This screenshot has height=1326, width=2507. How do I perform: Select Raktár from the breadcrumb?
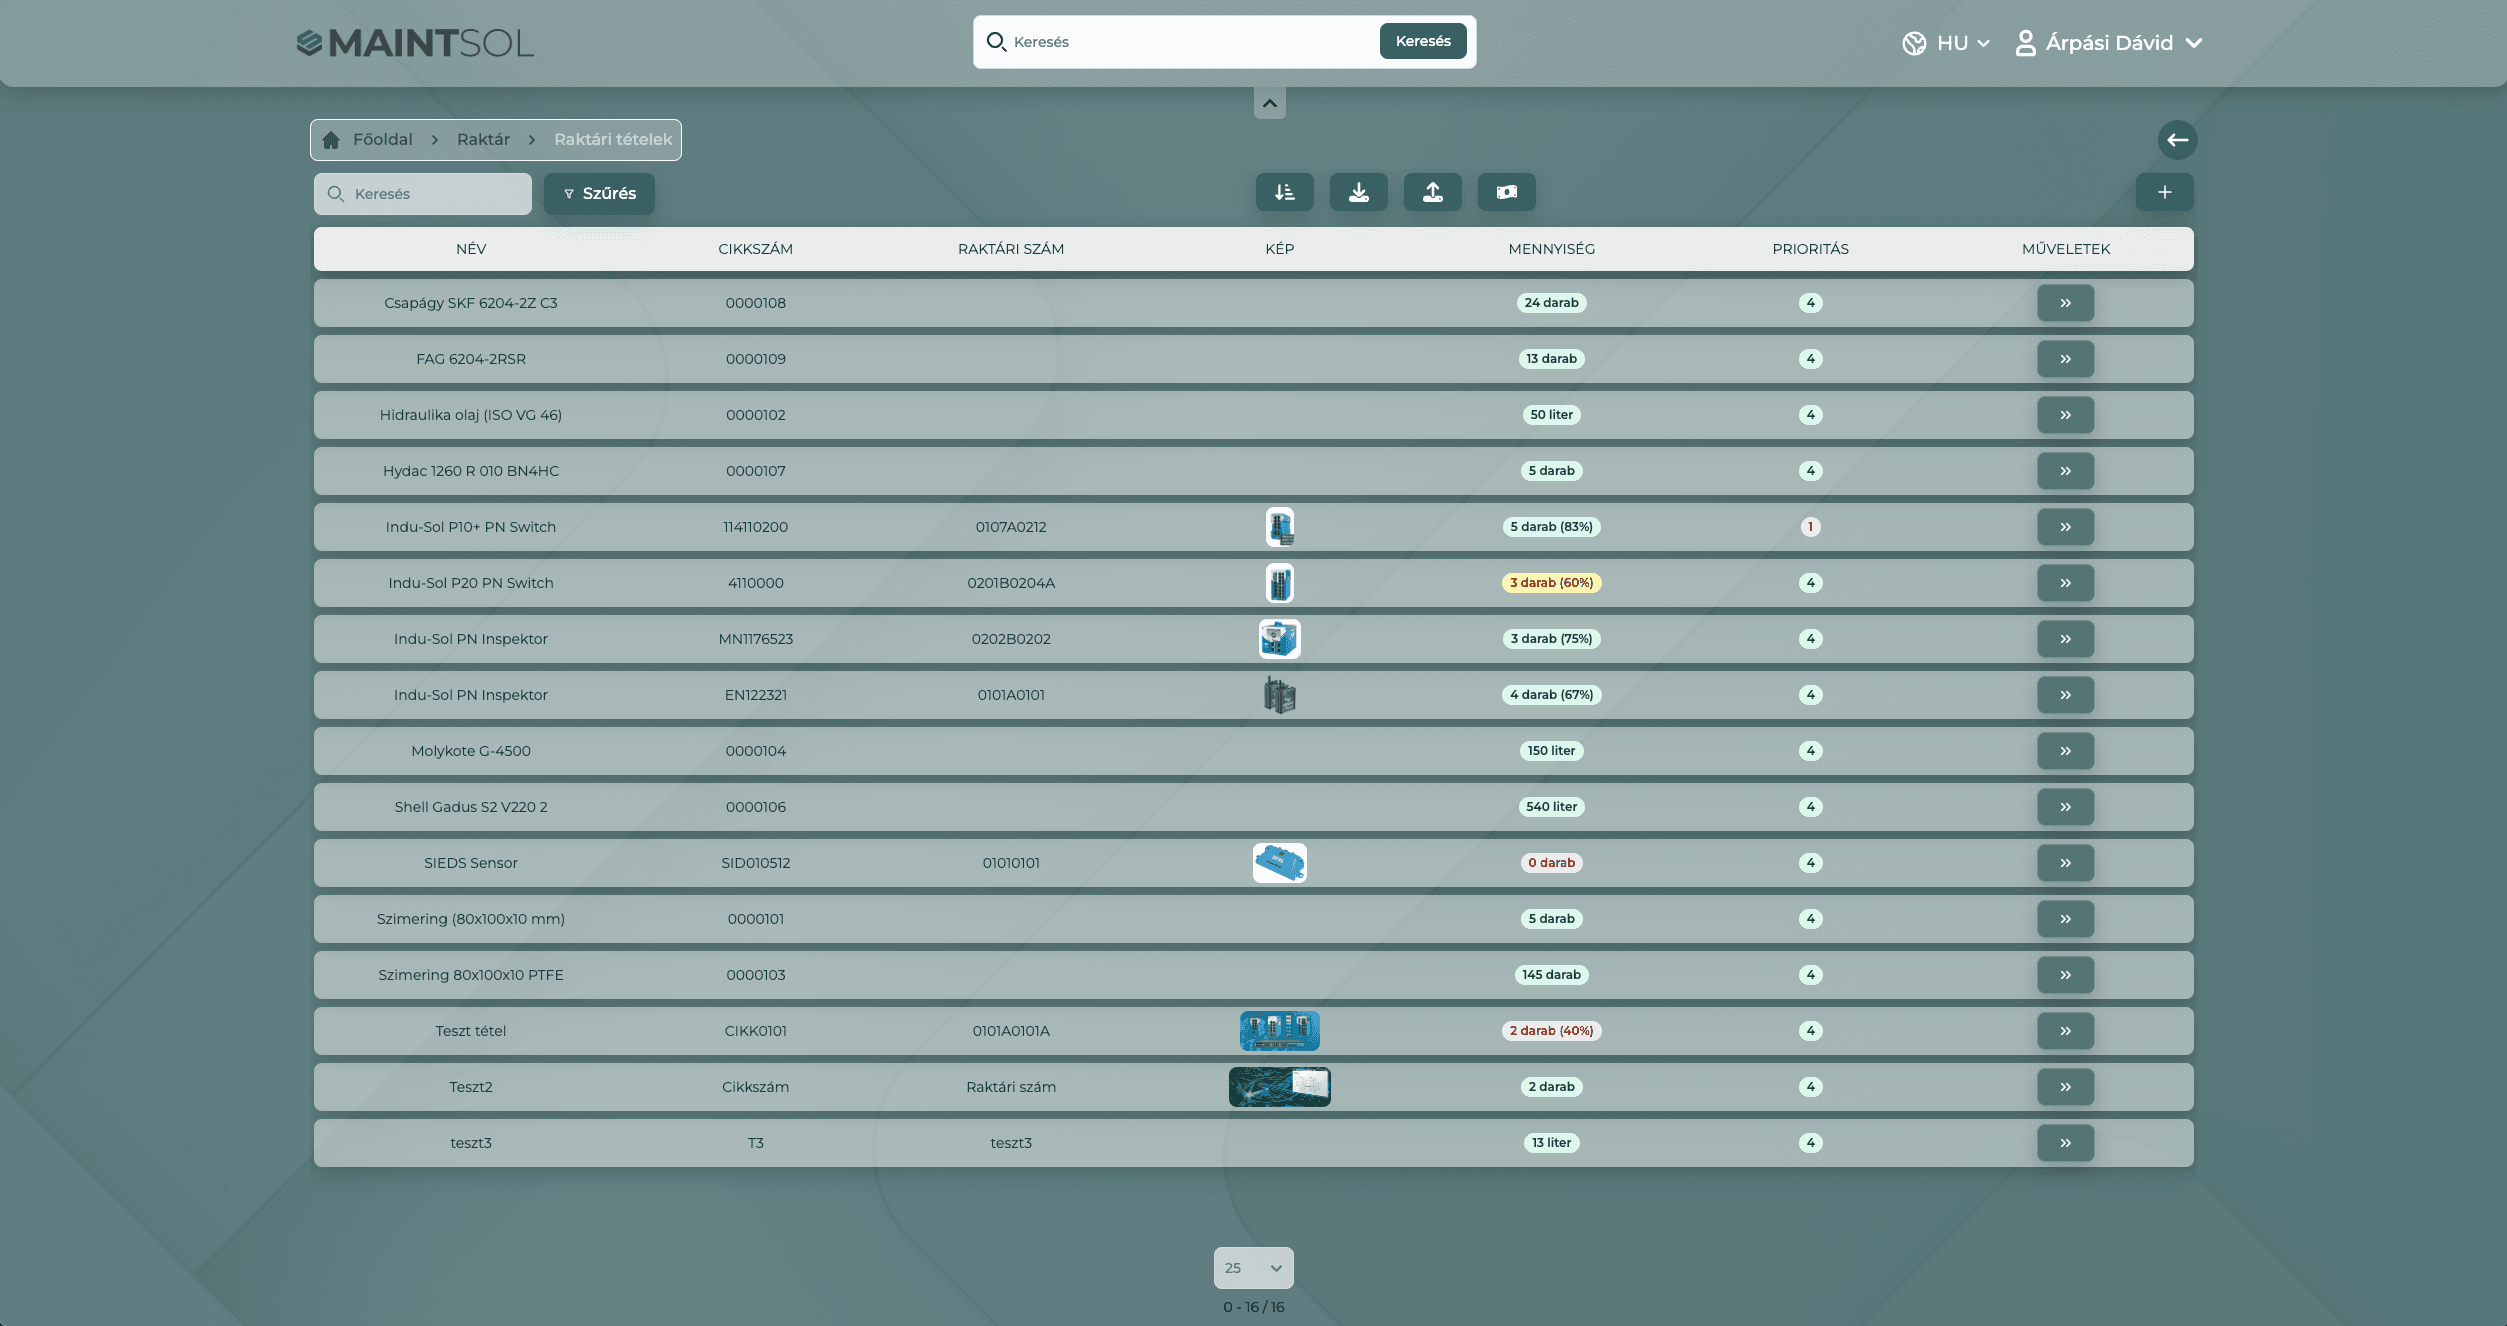[x=481, y=139]
